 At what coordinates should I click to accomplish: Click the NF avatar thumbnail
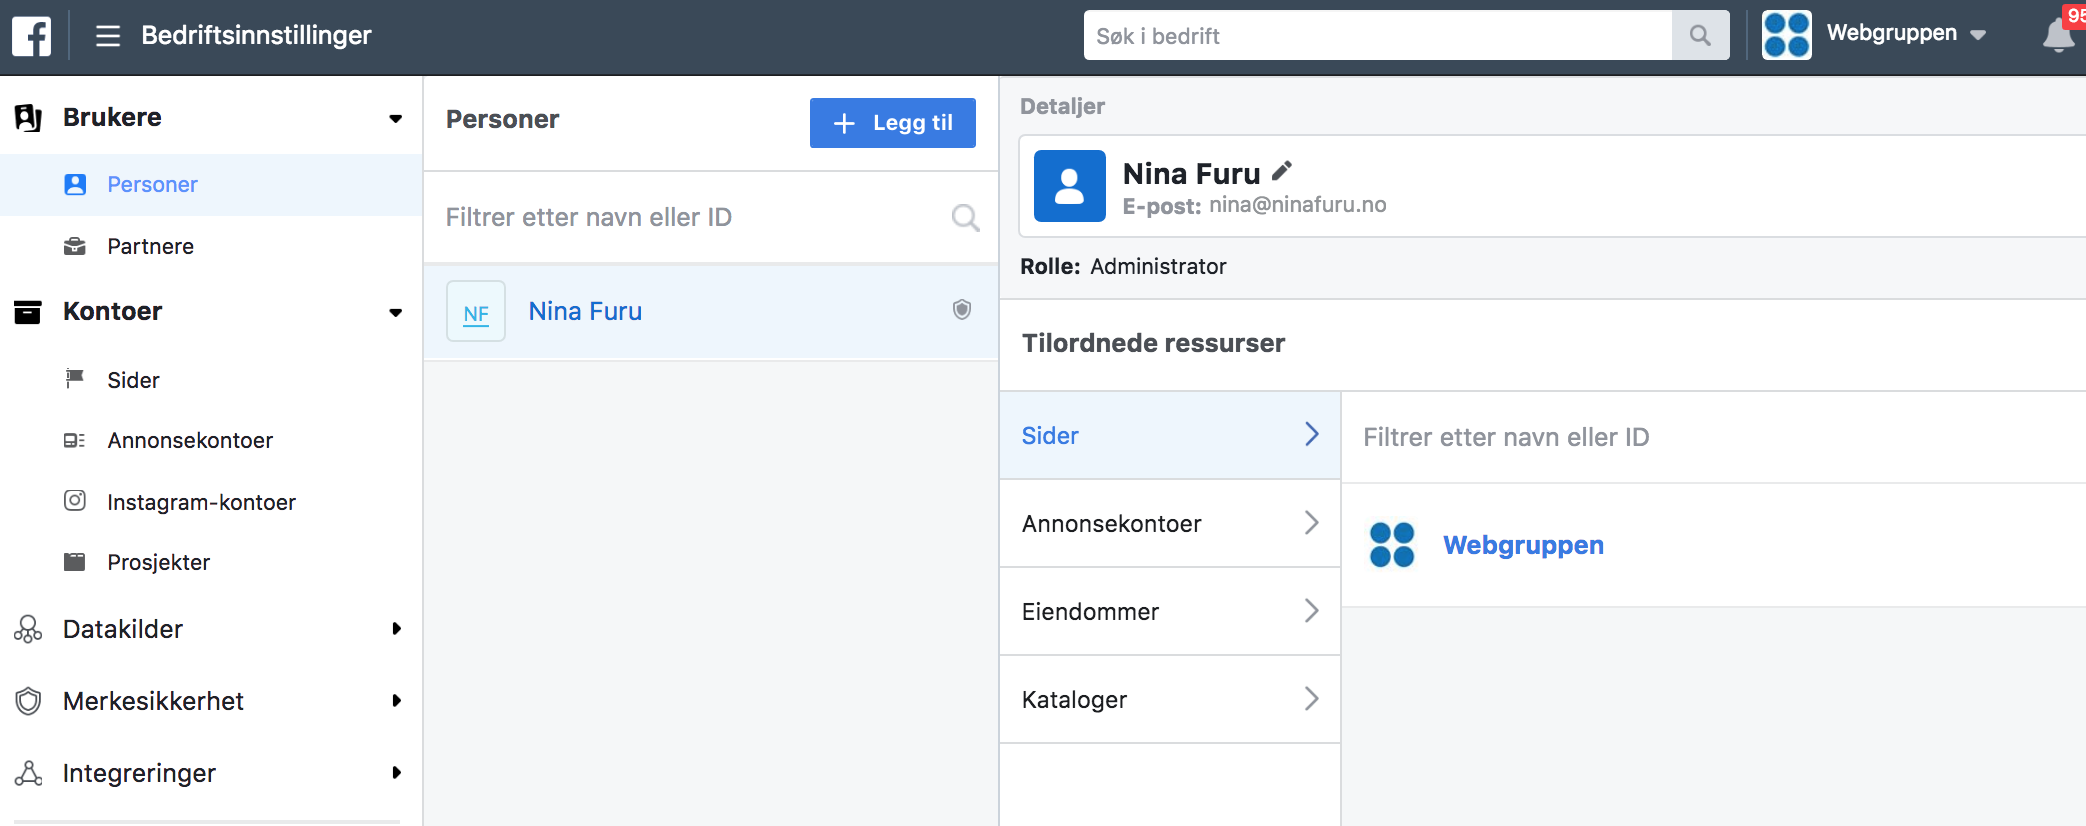[476, 311]
